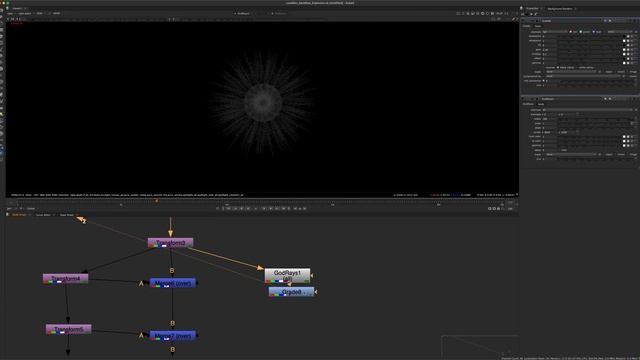
Task: Click the node graph mini-map overview
Action: tap(480, 346)
